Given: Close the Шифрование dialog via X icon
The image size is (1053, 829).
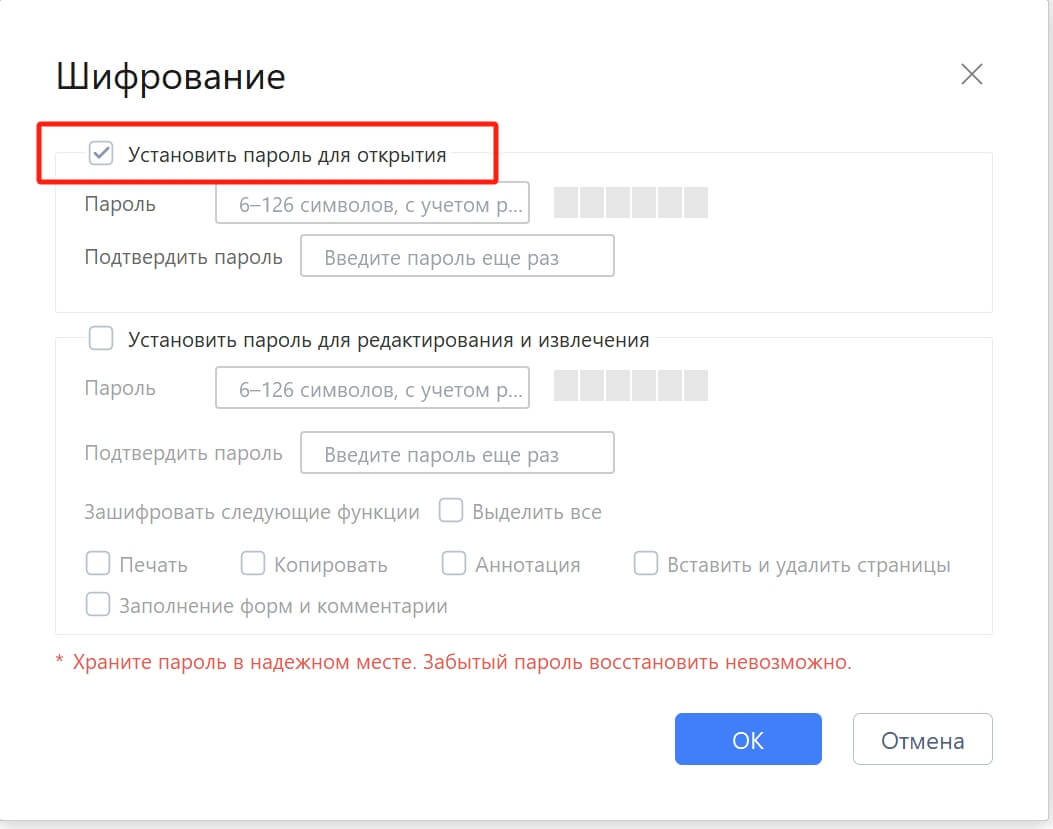Looking at the screenshot, I should point(970,73).
